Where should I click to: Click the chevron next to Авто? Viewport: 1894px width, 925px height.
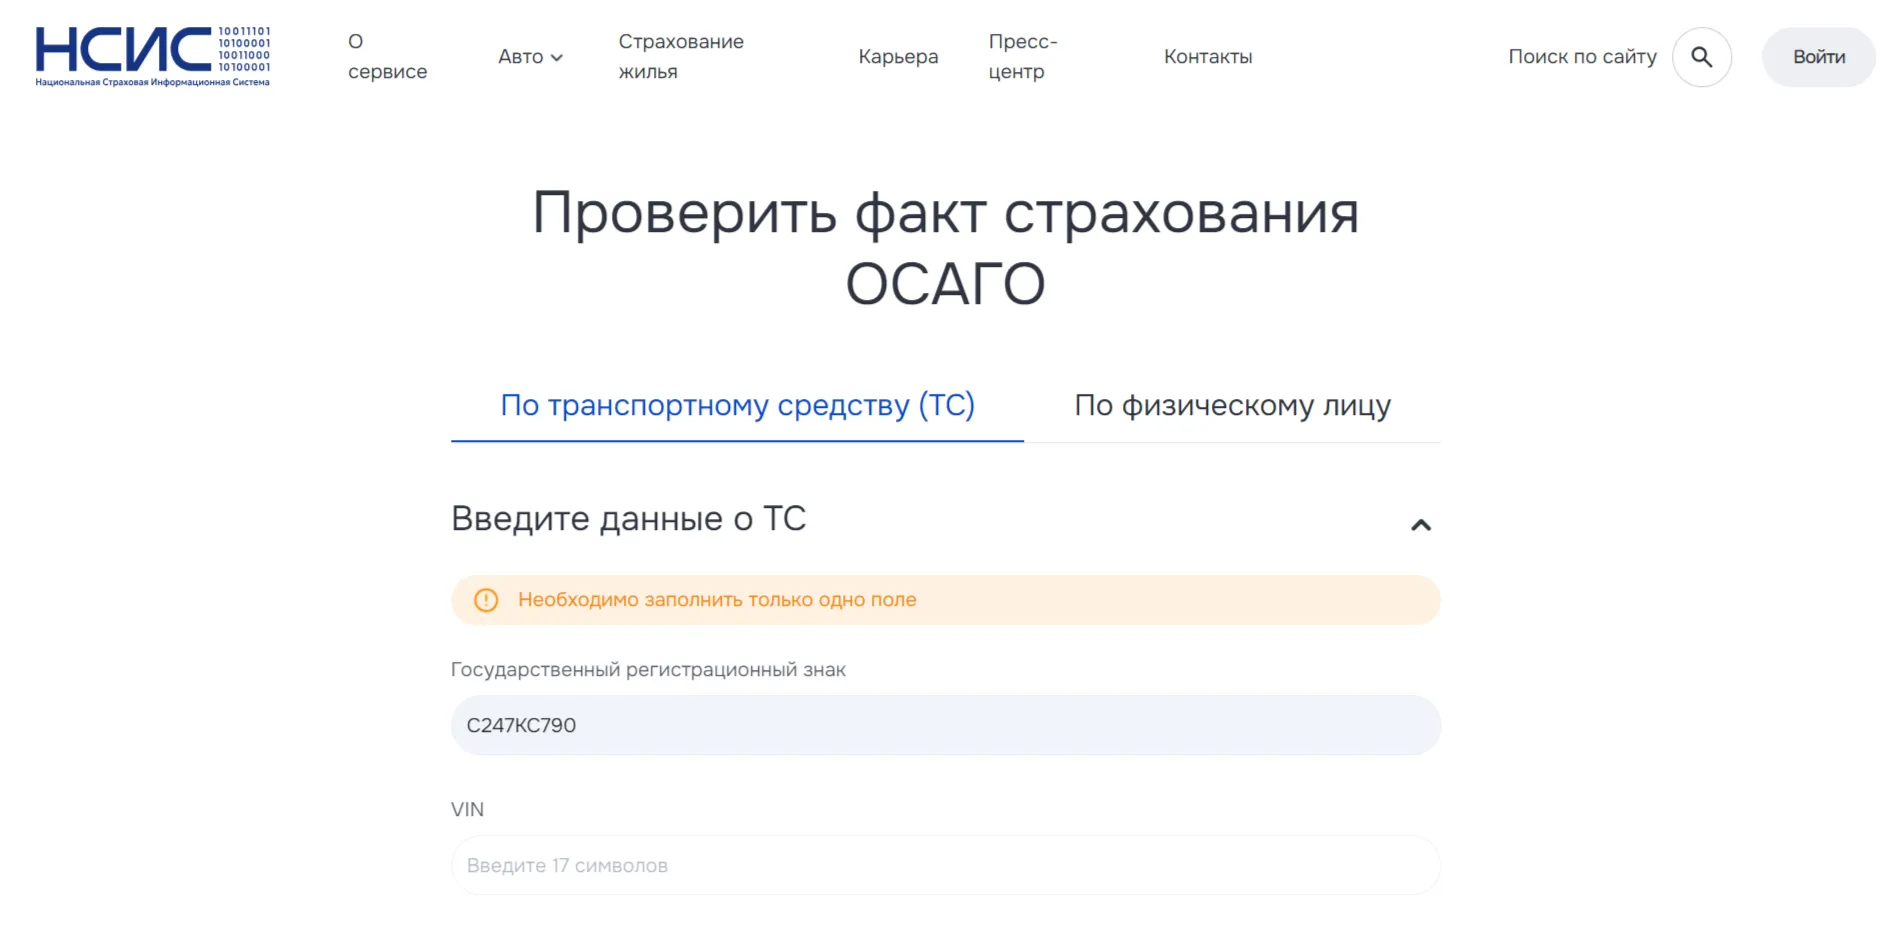coord(557,57)
